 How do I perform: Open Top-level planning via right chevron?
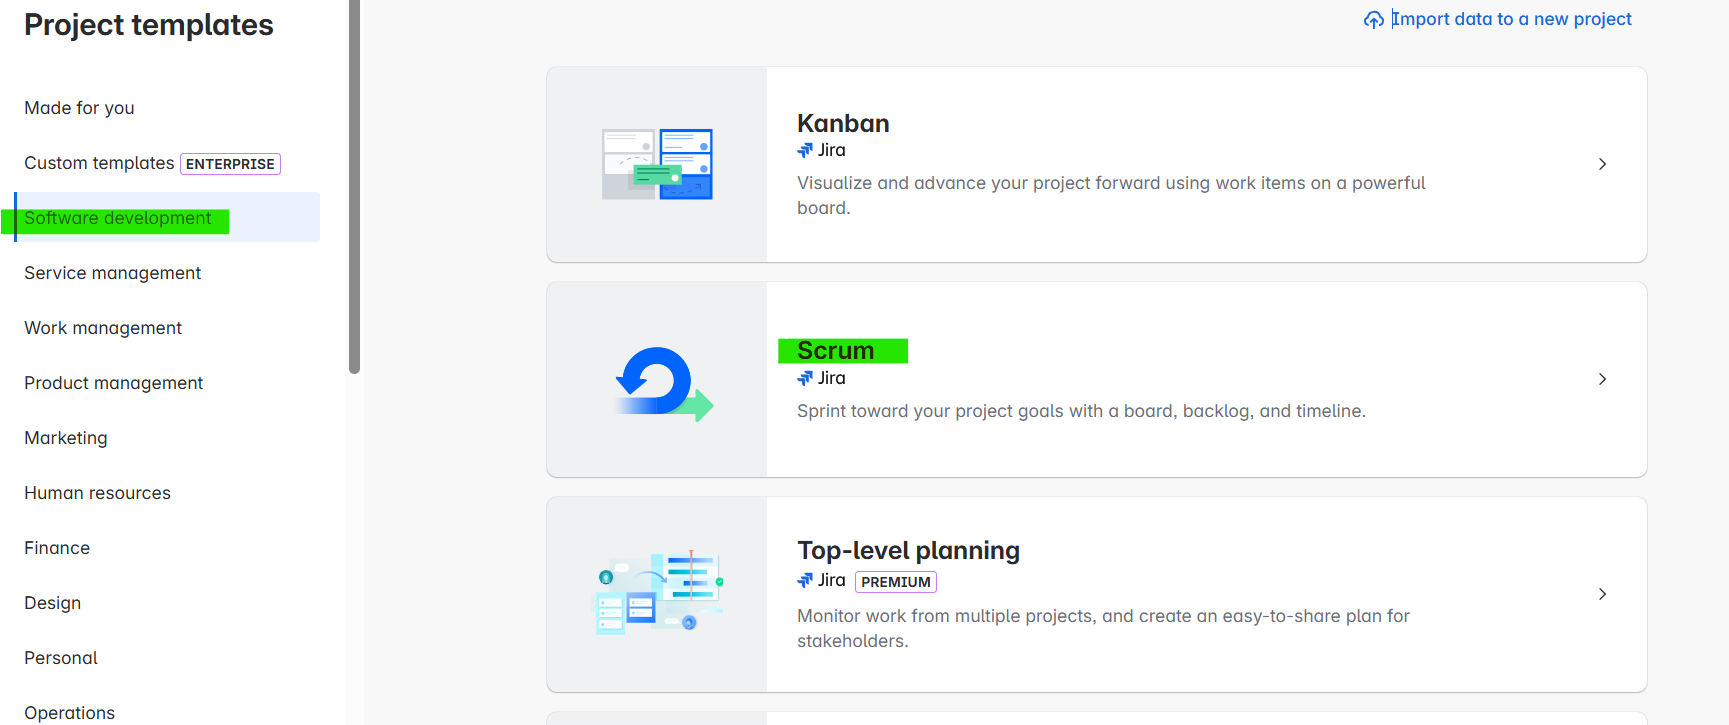pyautogui.click(x=1602, y=594)
